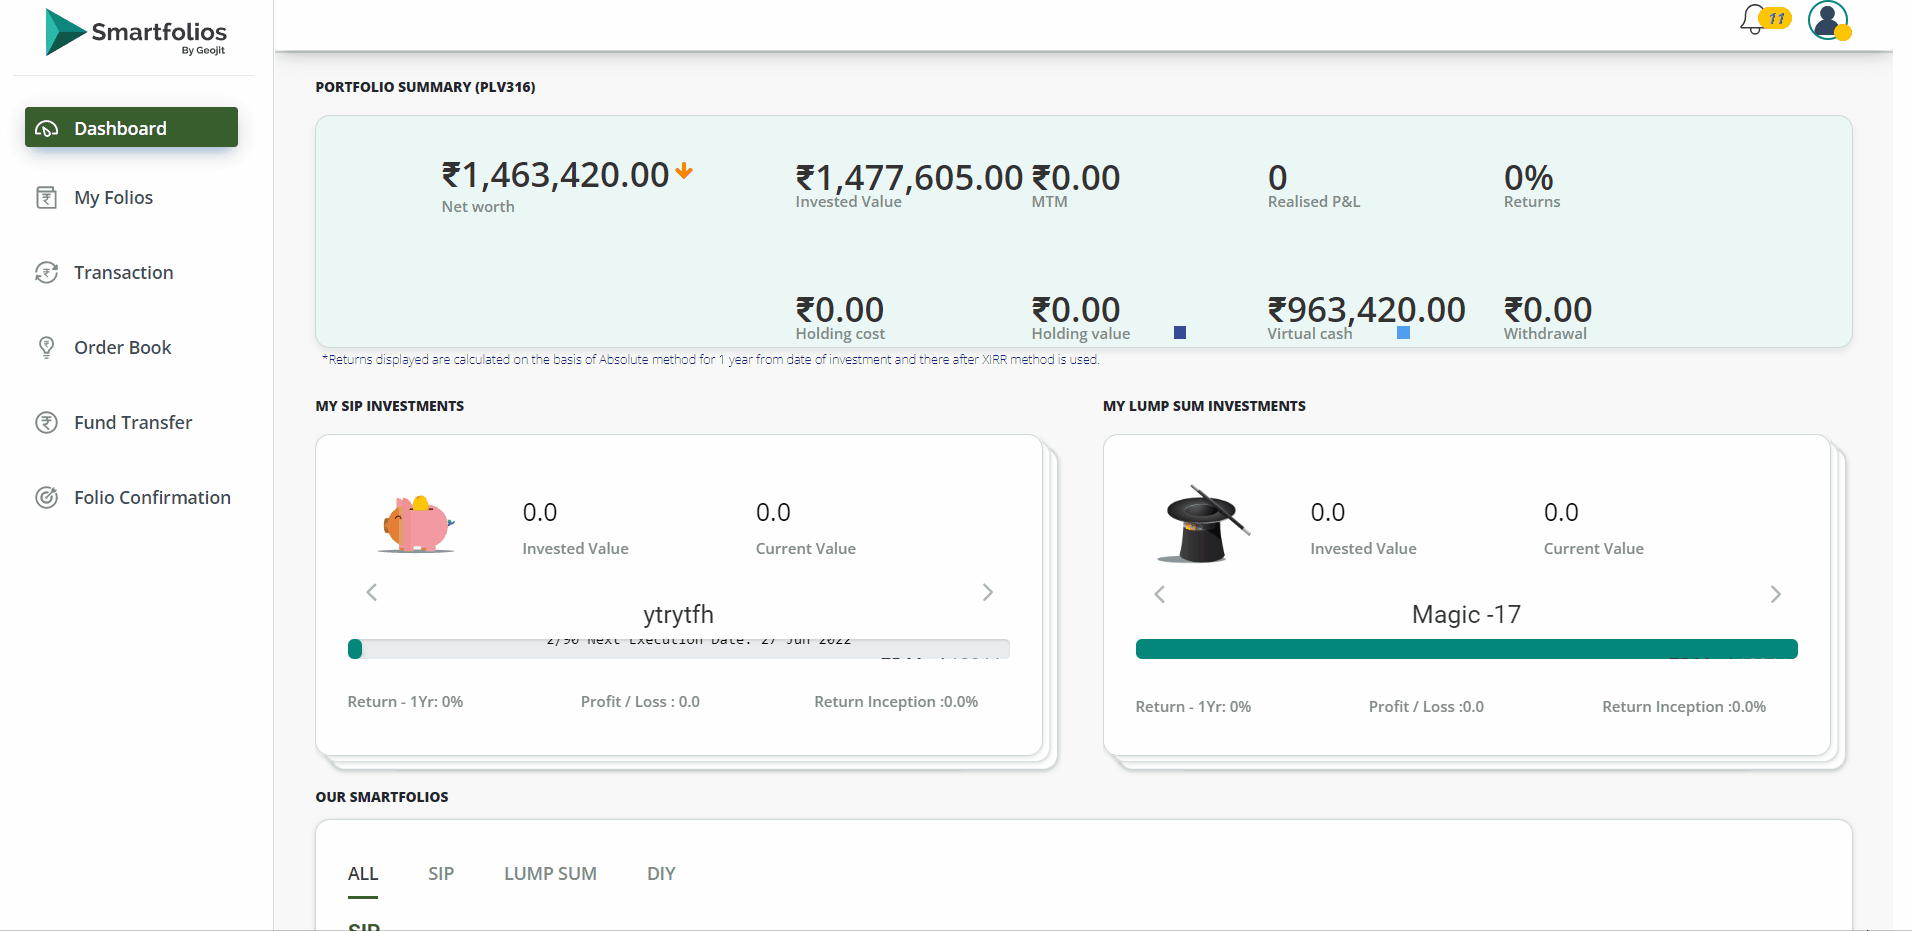
Task: Click the Order Book lightbulb icon
Action: (47, 348)
